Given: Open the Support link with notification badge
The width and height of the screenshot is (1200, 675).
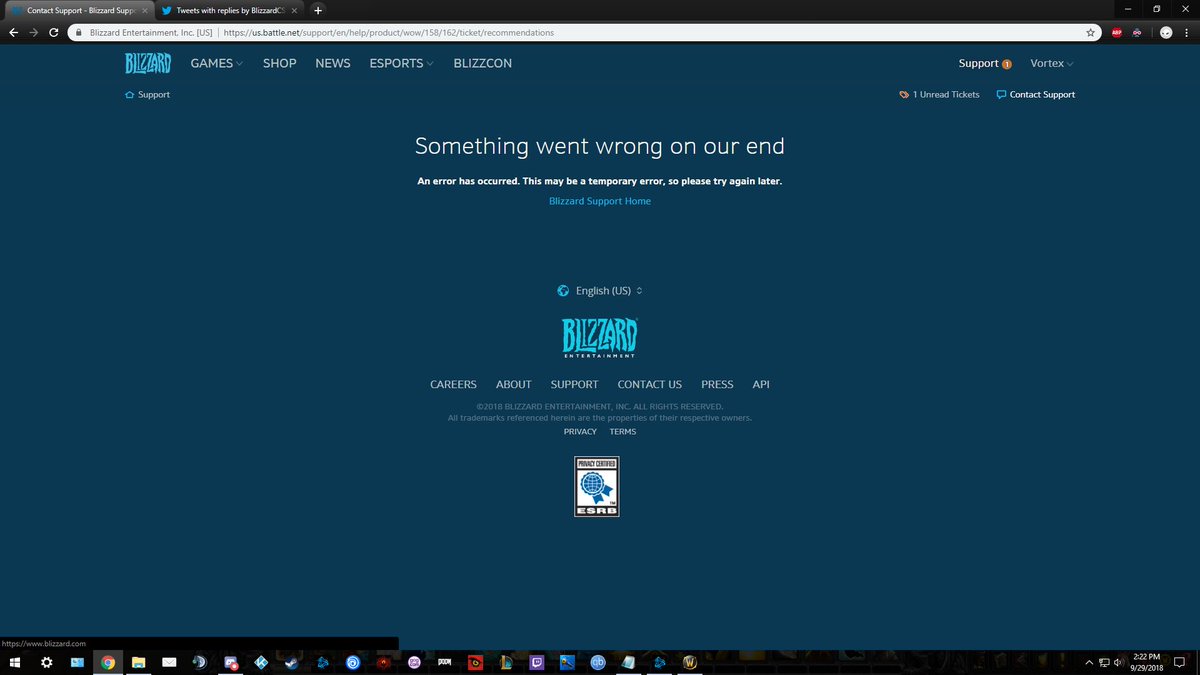Looking at the screenshot, I should (x=985, y=63).
